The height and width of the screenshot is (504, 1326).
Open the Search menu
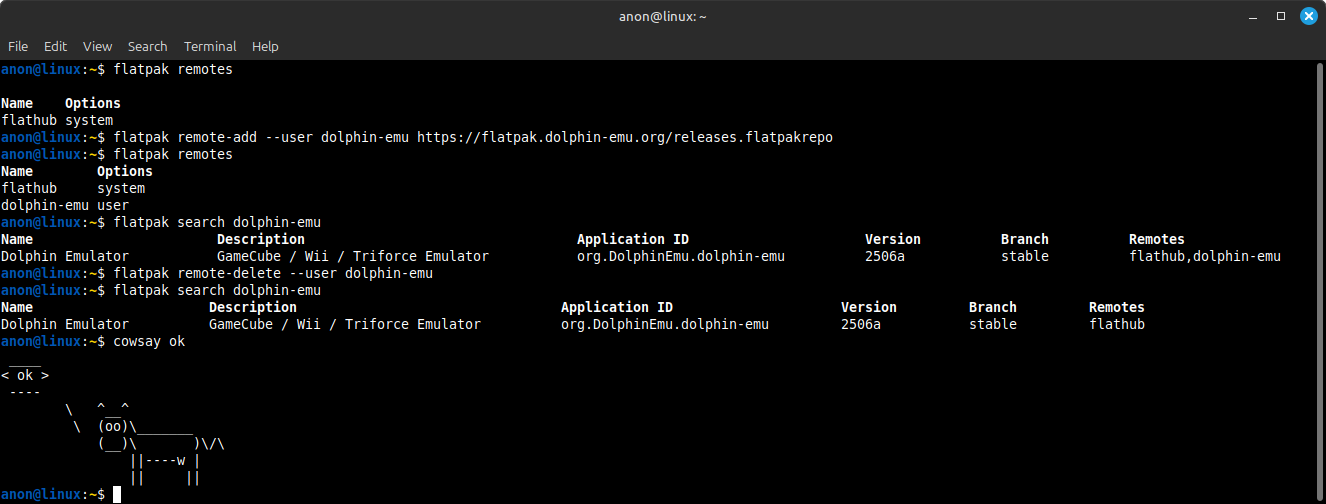click(x=147, y=46)
